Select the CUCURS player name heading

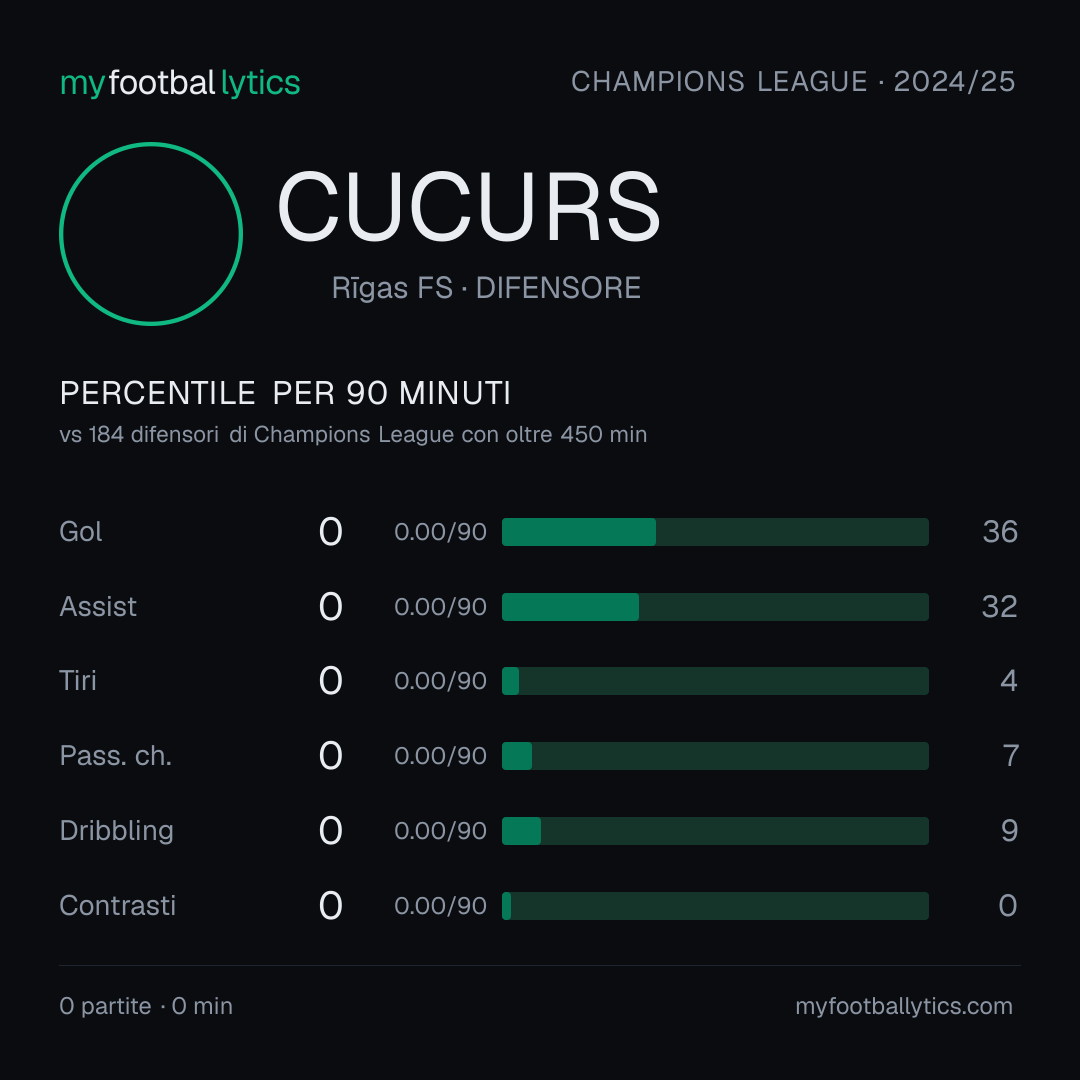tap(468, 207)
